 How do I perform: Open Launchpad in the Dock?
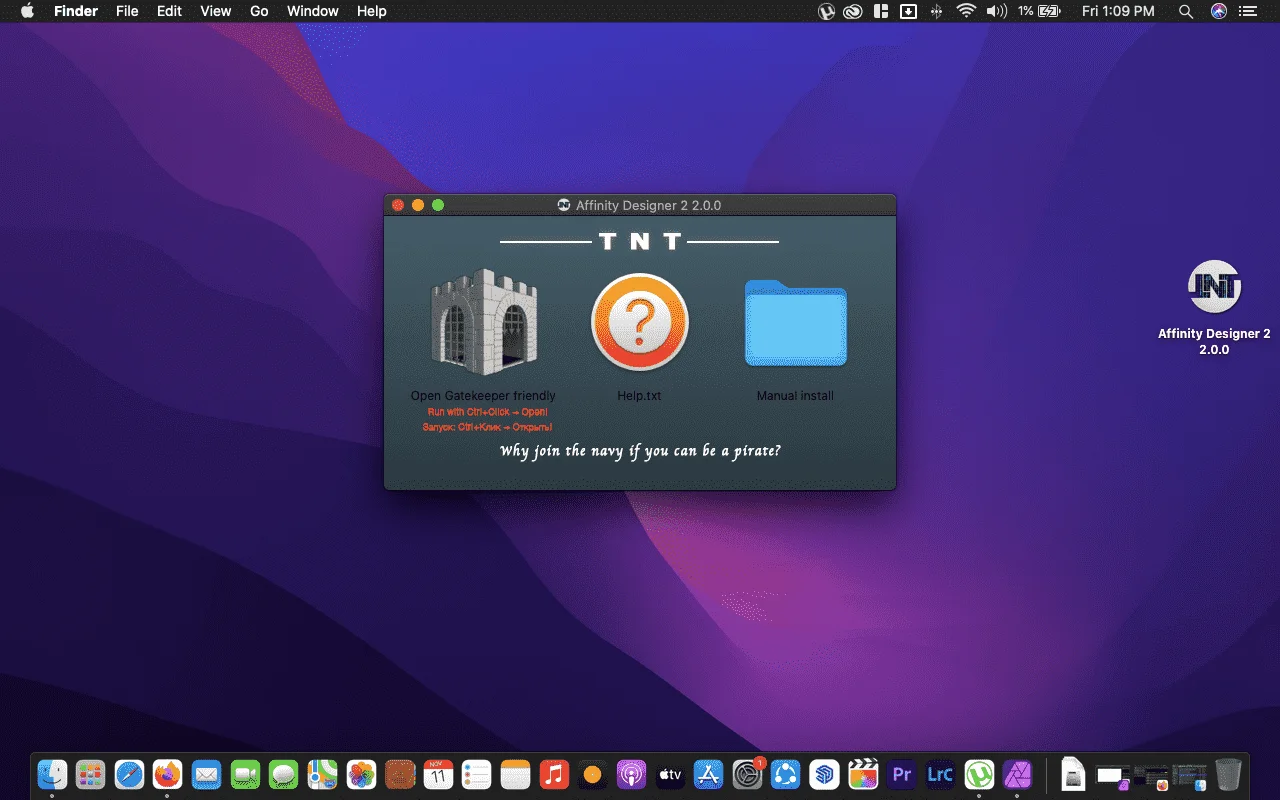pos(91,774)
